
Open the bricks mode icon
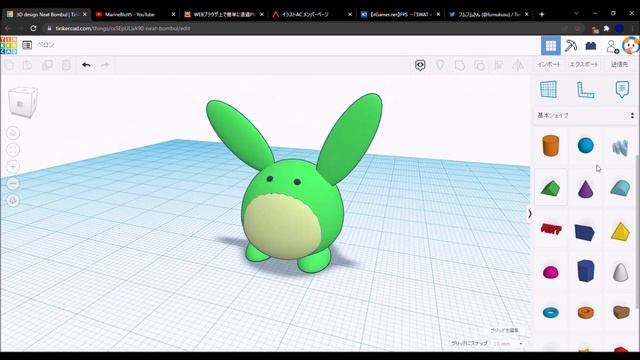(x=591, y=46)
